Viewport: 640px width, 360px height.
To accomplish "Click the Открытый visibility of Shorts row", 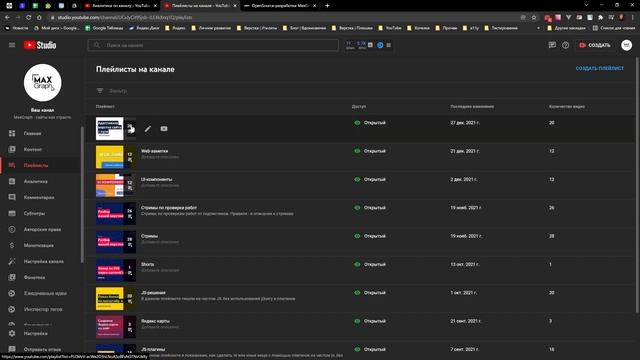I will 371,264.
